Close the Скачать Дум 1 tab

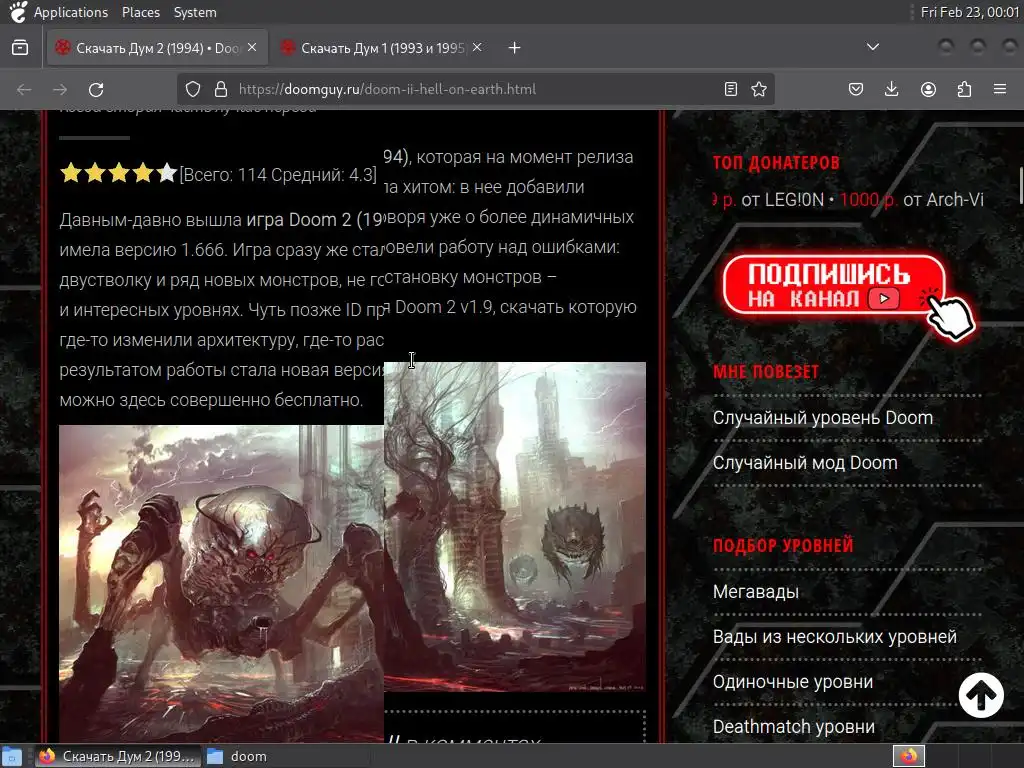477,47
